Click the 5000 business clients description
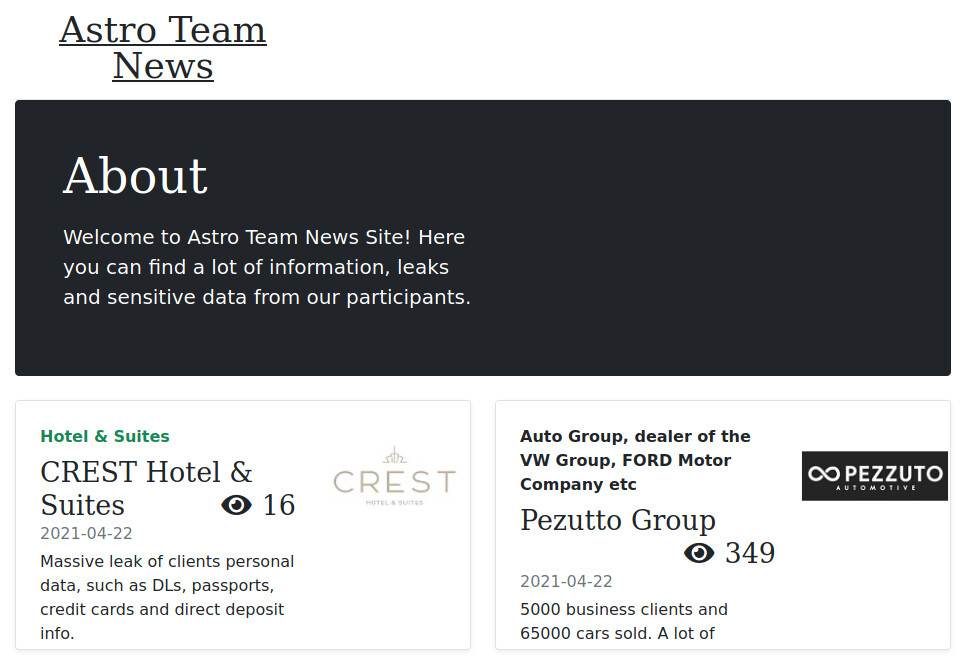 624,622
